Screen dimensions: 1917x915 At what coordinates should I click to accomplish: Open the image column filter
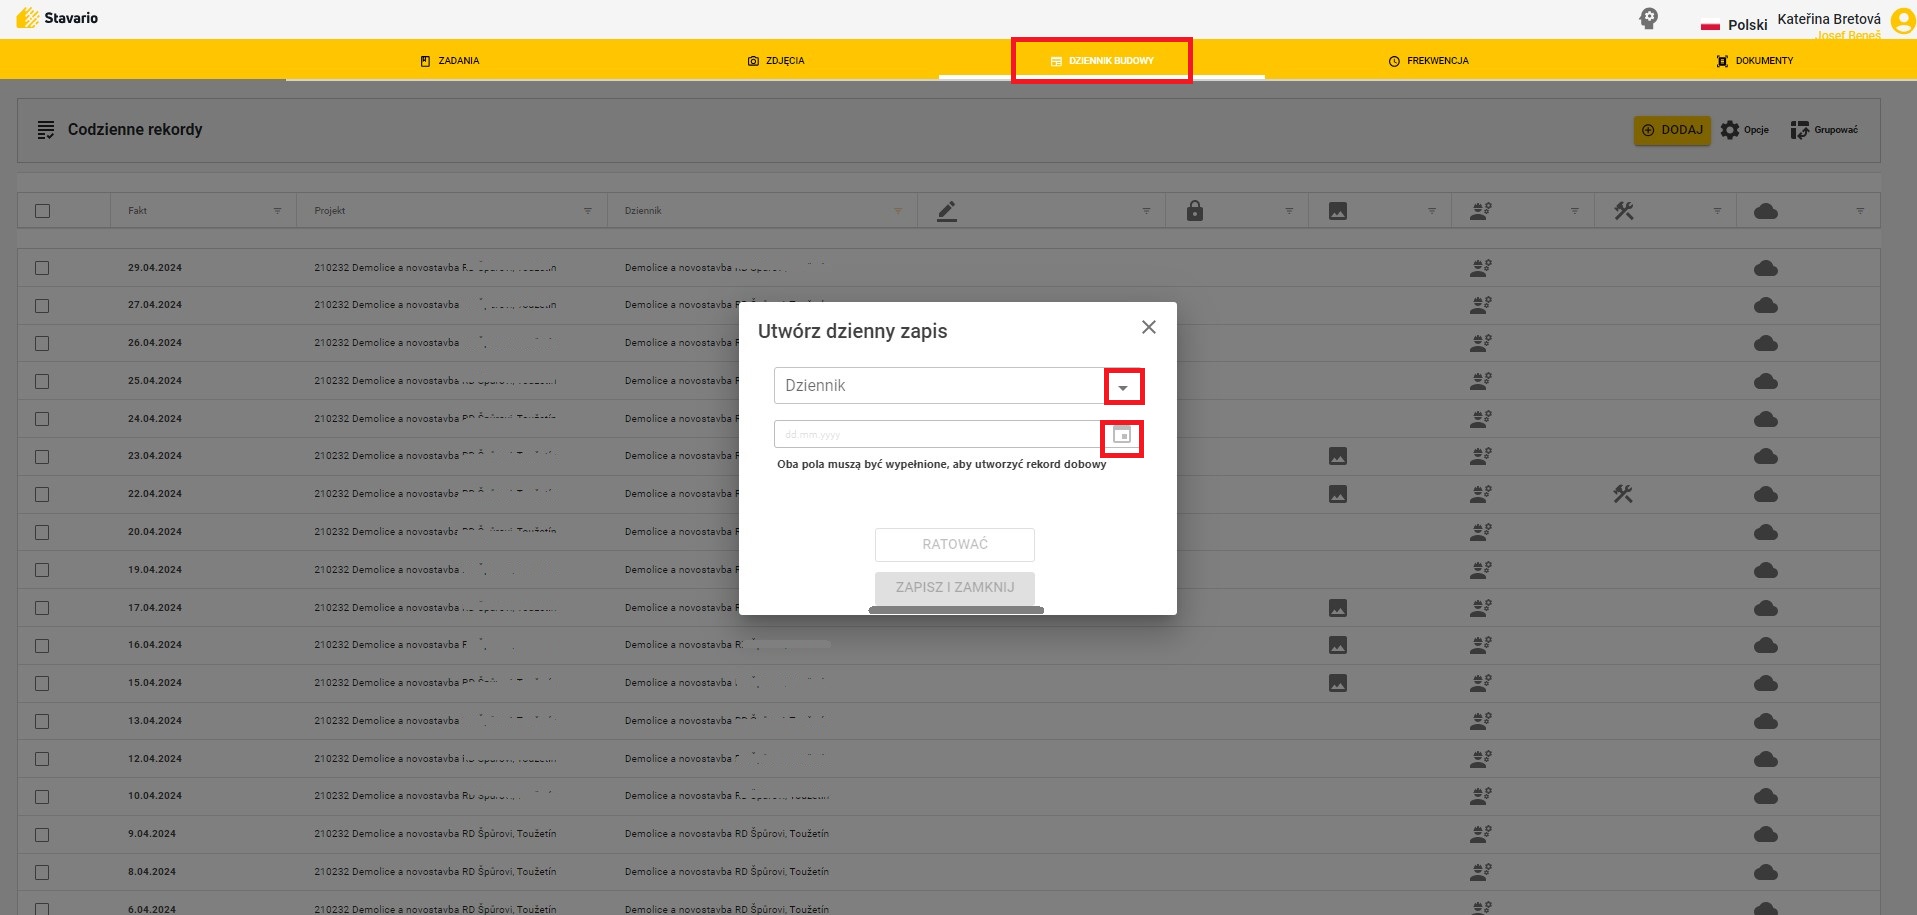[x=1432, y=211]
